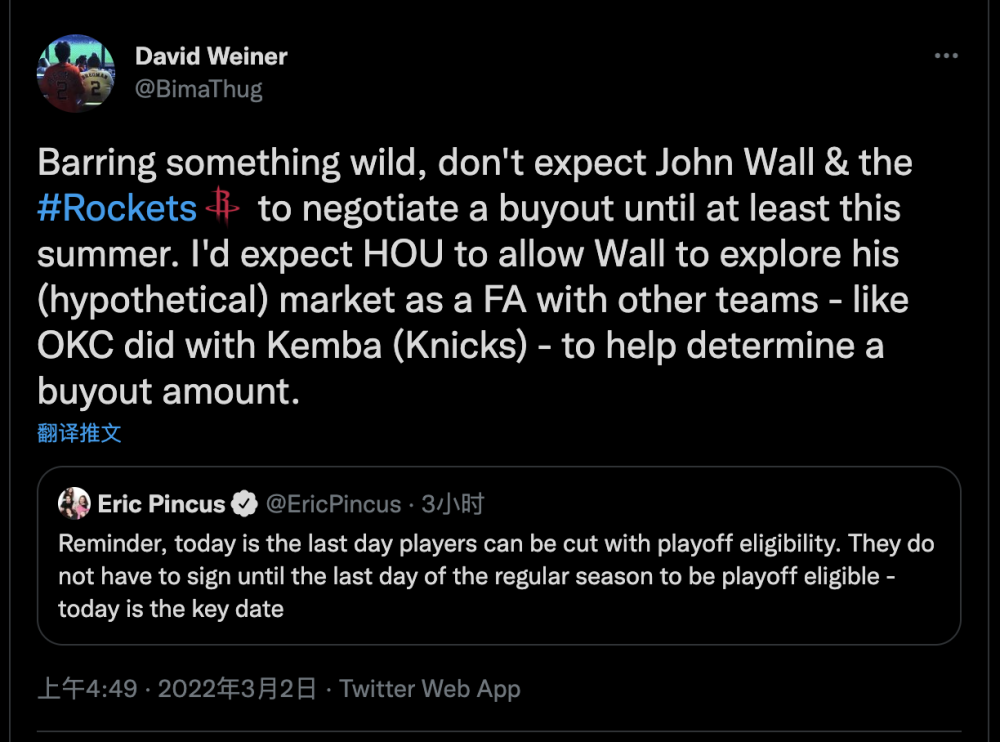Translate the tweet via 翻译推文
The image size is (1000, 742).
[80, 433]
